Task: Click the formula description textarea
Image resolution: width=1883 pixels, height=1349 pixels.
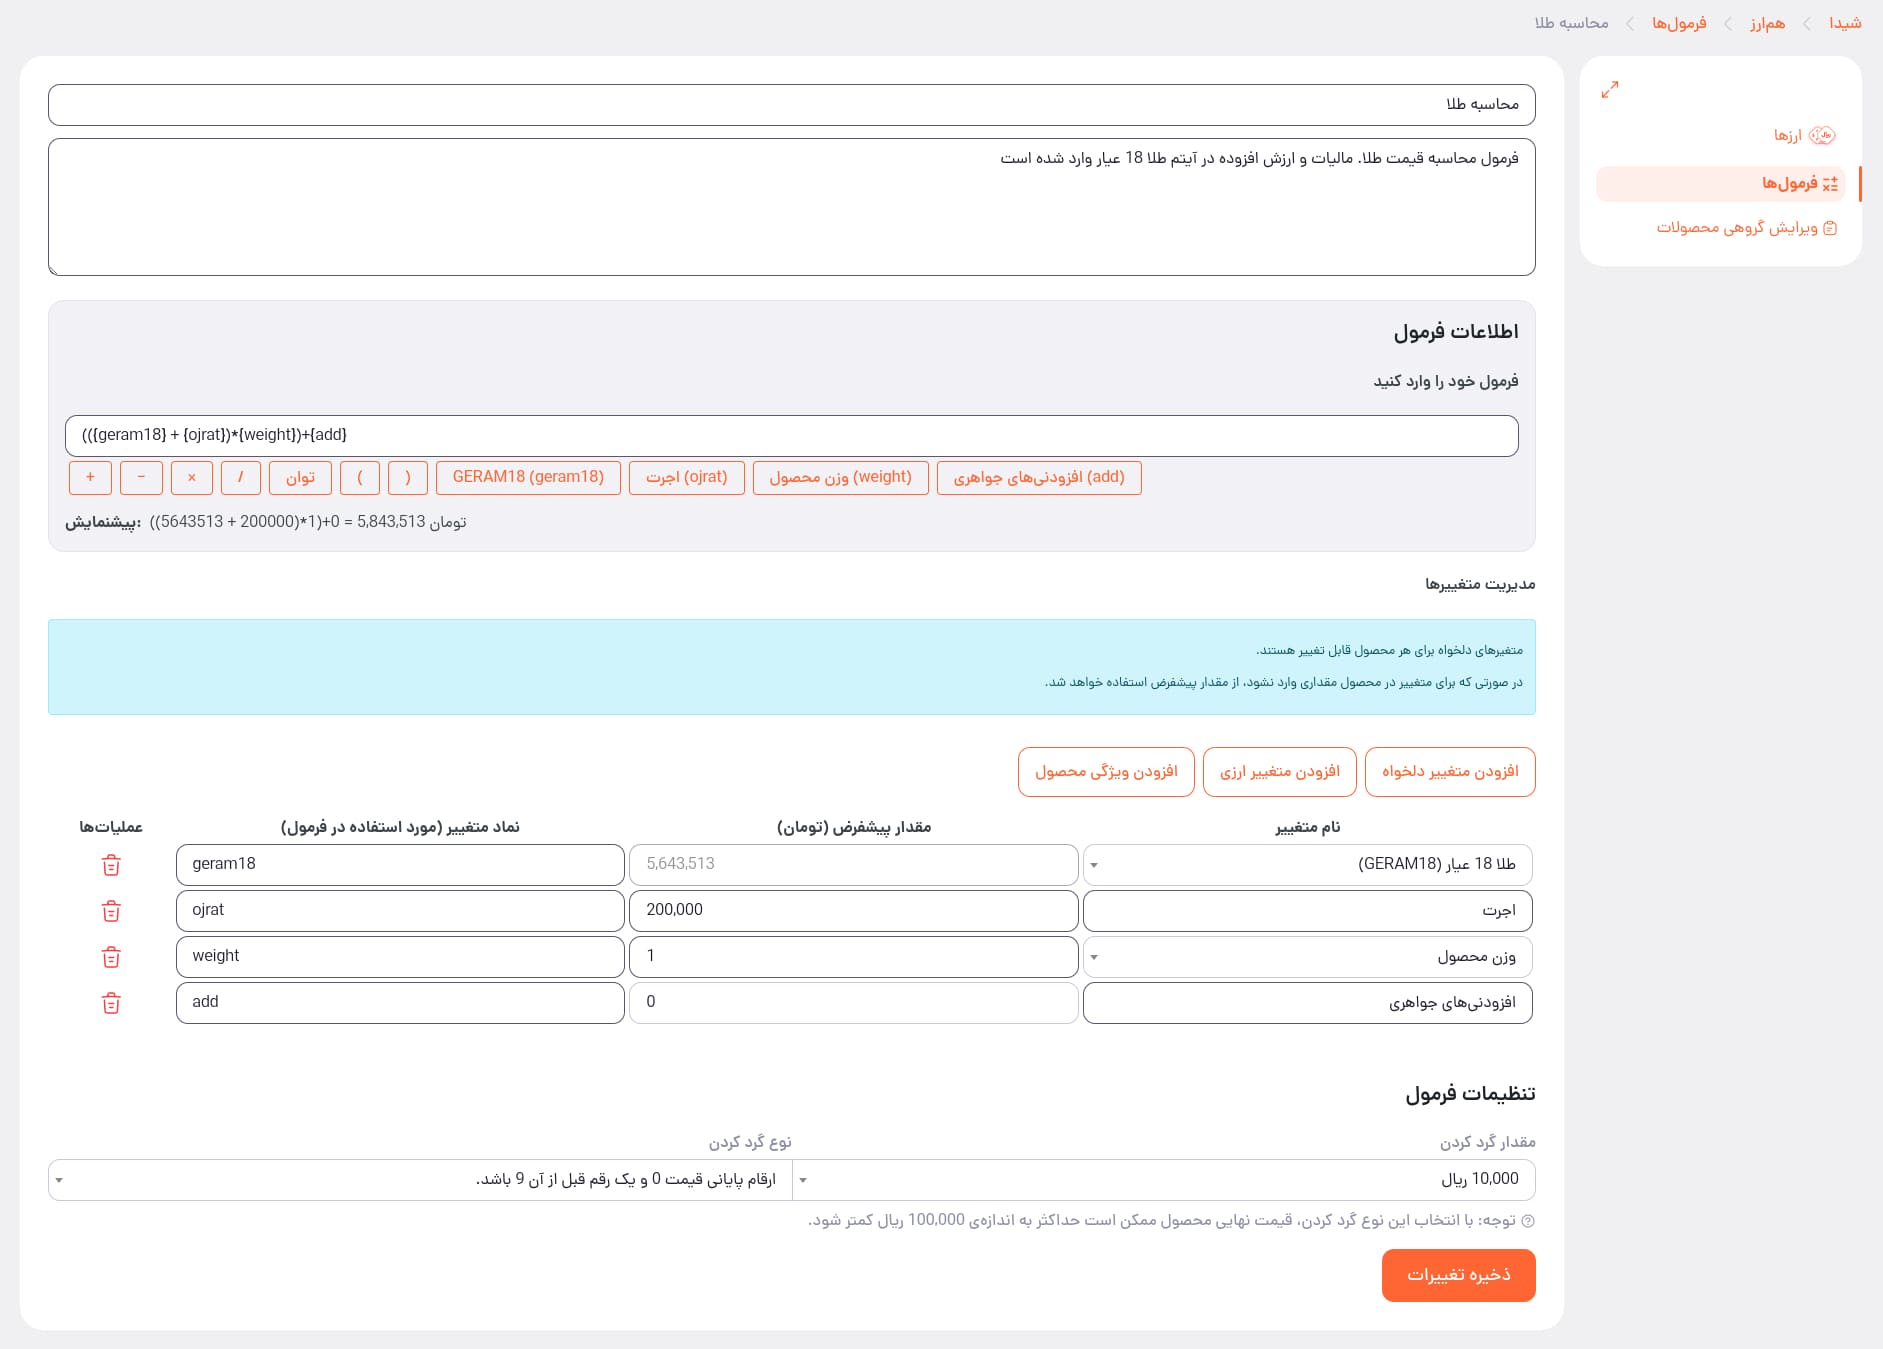Action: click(x=792, y=207)
